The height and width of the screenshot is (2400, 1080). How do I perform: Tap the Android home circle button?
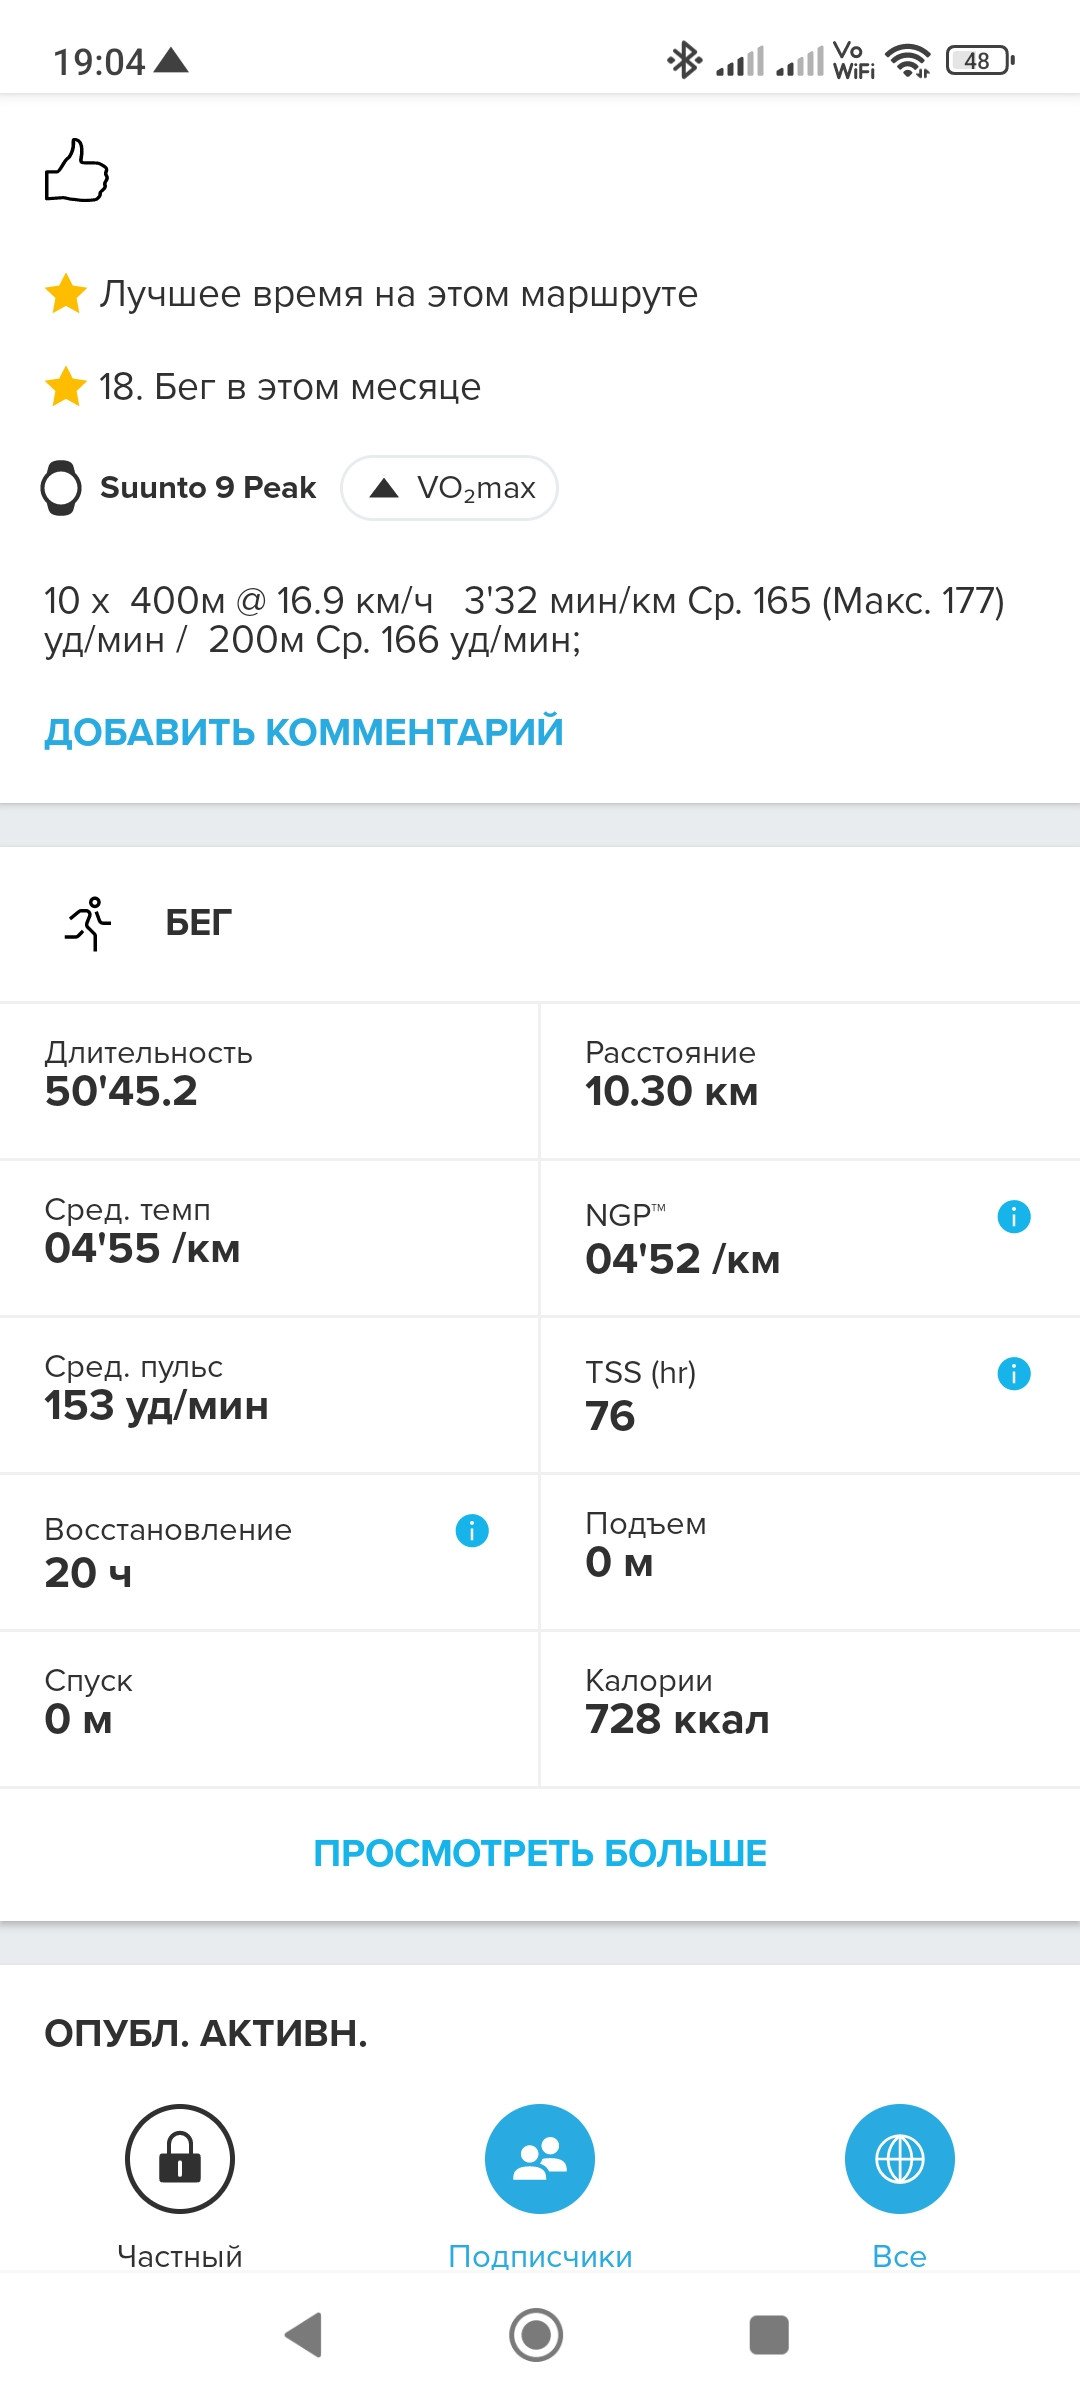(x=536, y=2335)
